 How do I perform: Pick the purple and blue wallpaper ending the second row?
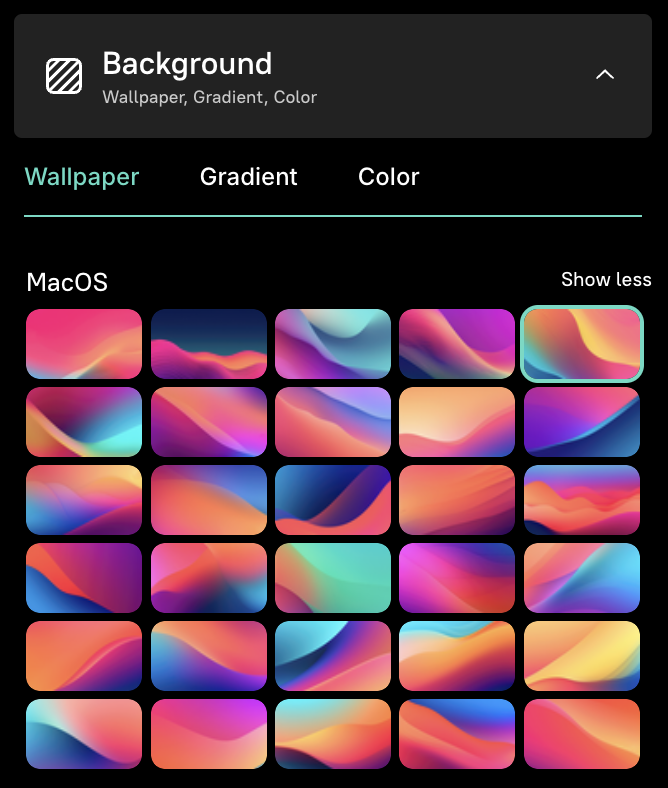(x=582, y=422)
